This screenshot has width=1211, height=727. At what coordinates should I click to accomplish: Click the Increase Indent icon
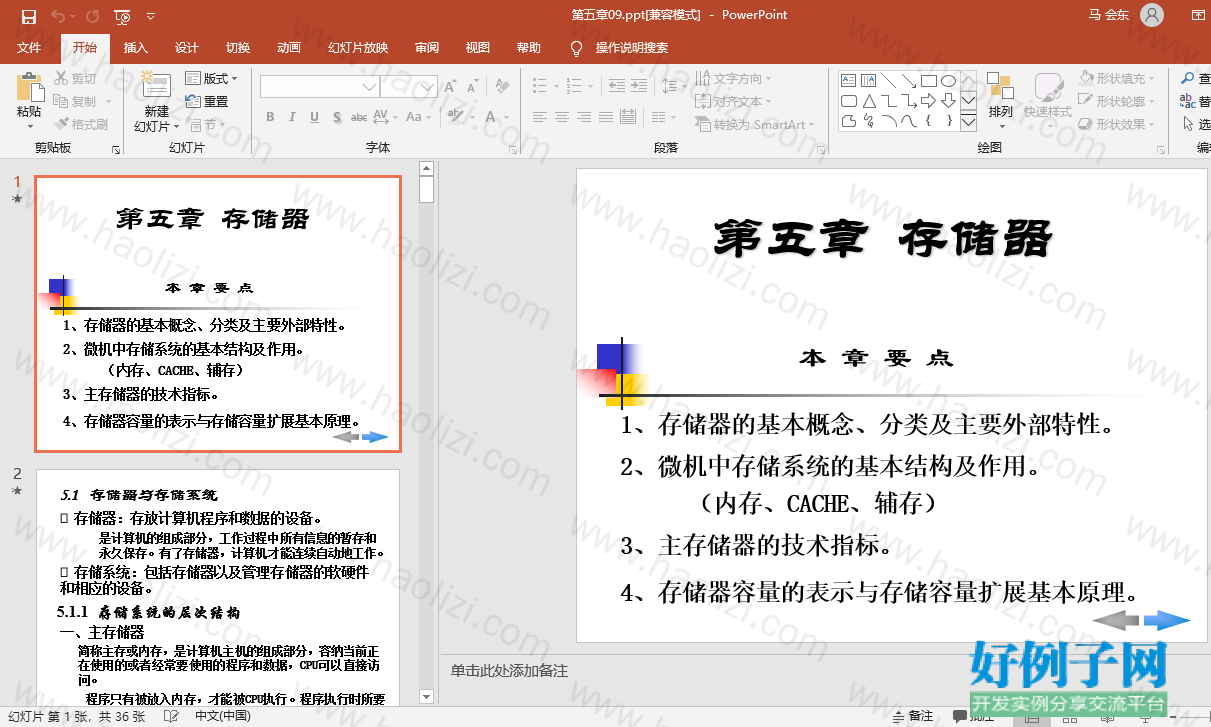click(x=640, y=86)
